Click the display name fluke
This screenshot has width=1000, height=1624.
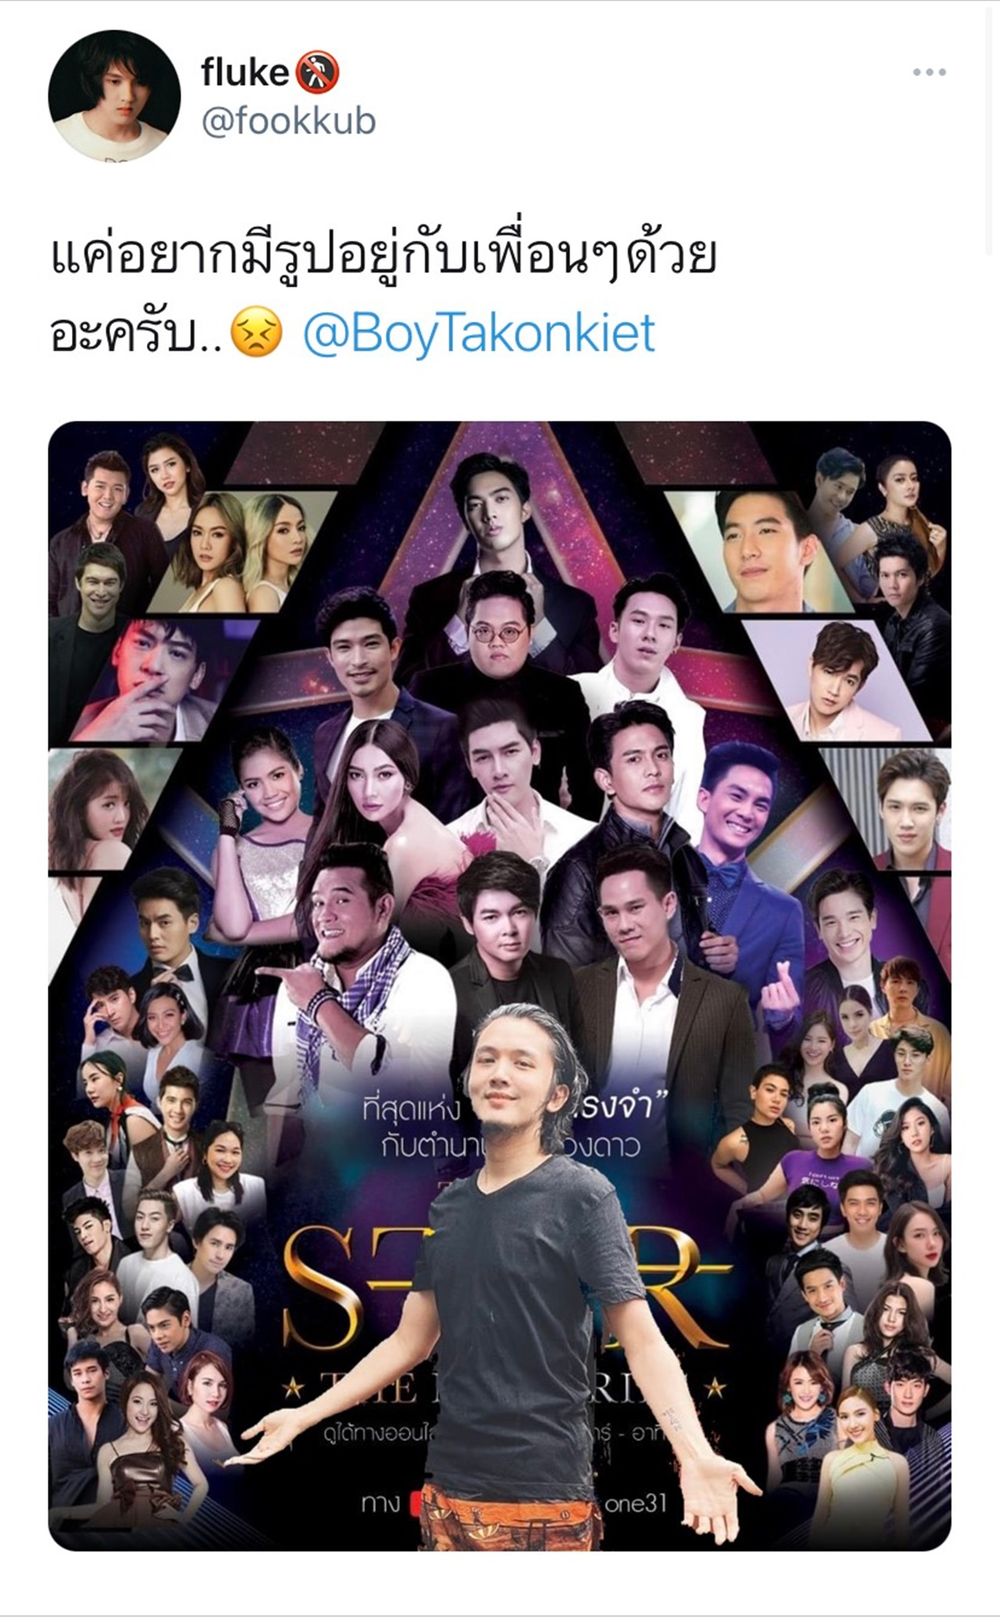coord(244,72)
